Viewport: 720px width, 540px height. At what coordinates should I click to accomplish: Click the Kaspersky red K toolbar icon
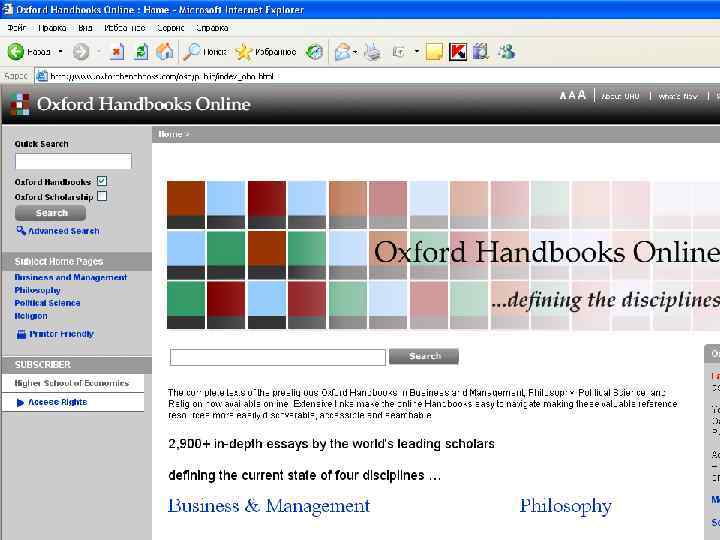tap(458, 52)
